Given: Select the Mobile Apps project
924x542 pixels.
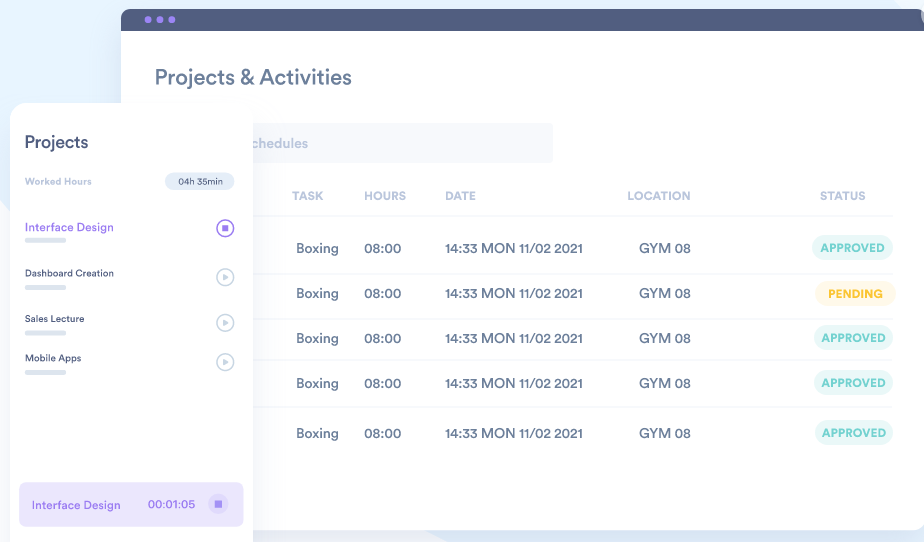Looking at the screenshot, I should click(53, 358).
